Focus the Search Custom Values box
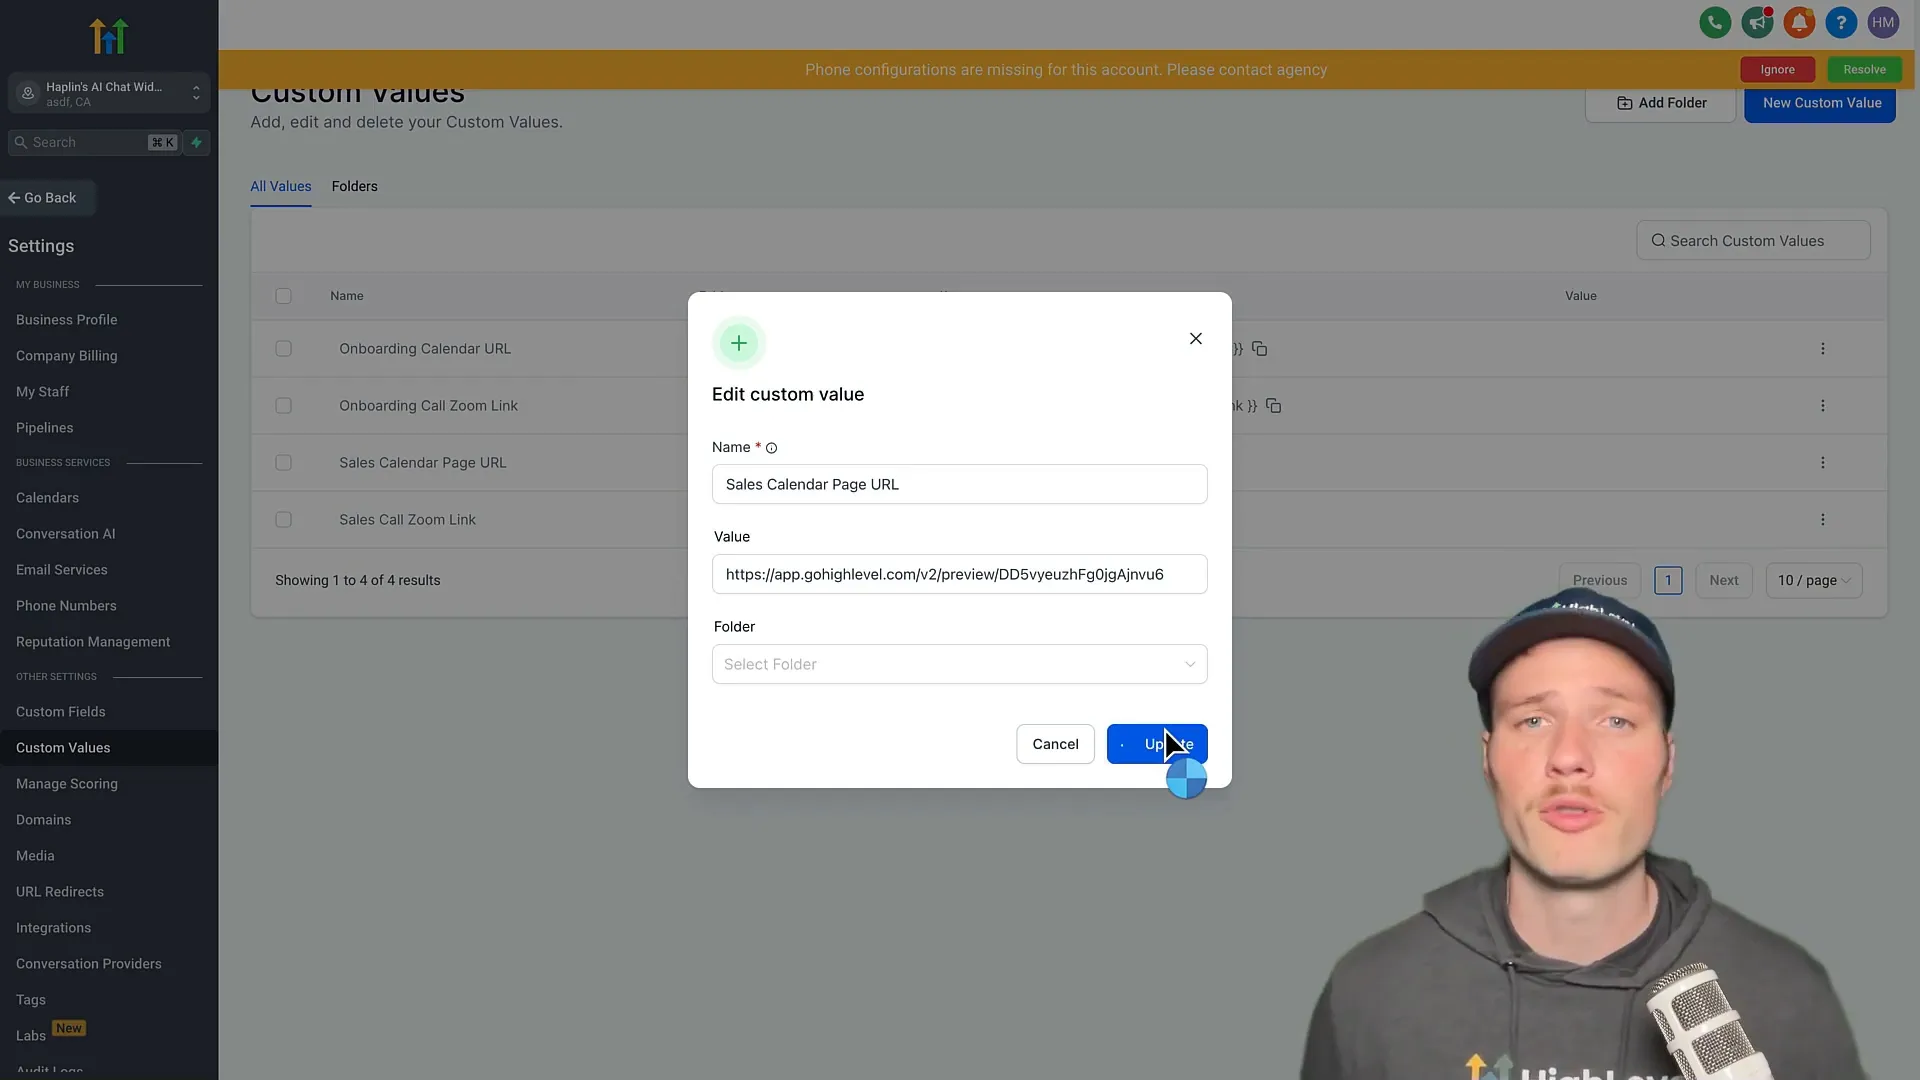1920x1080 pixels. point(1753,241)
